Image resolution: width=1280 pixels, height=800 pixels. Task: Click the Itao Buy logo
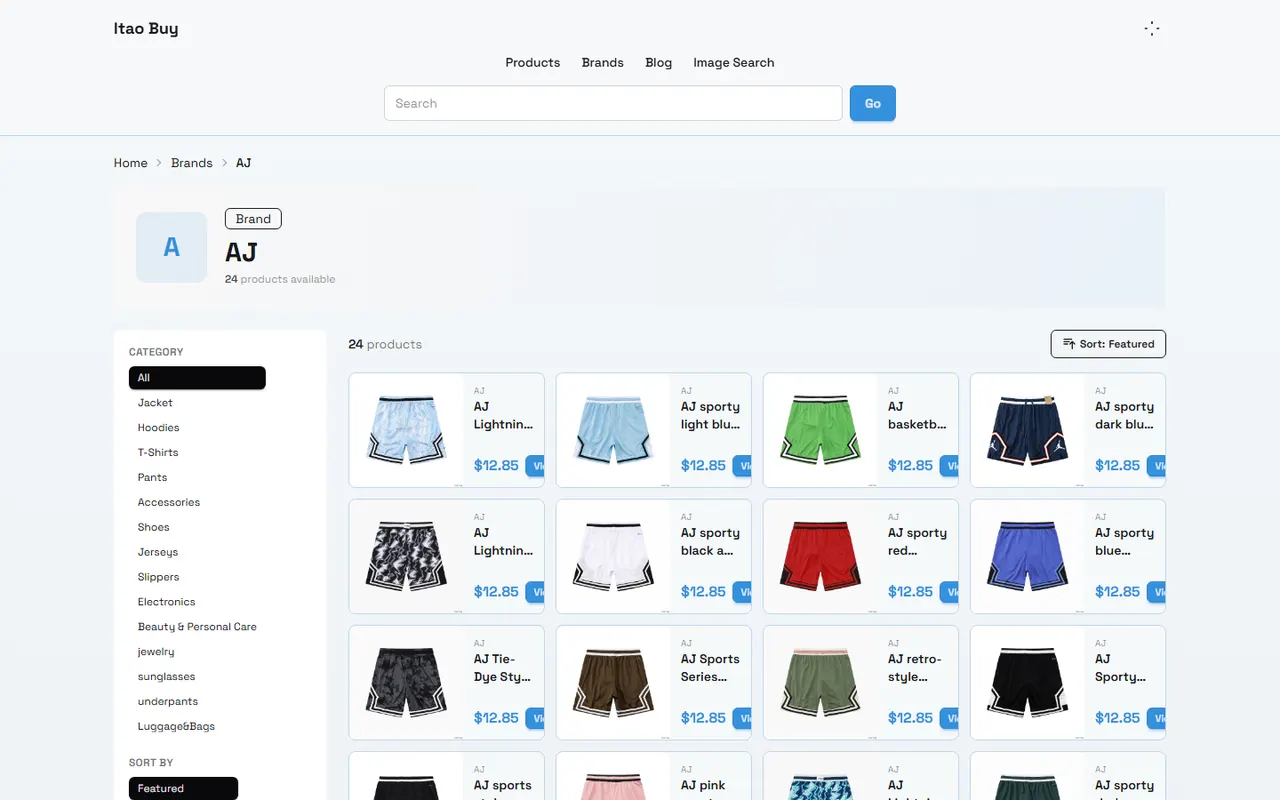point(146,28)
